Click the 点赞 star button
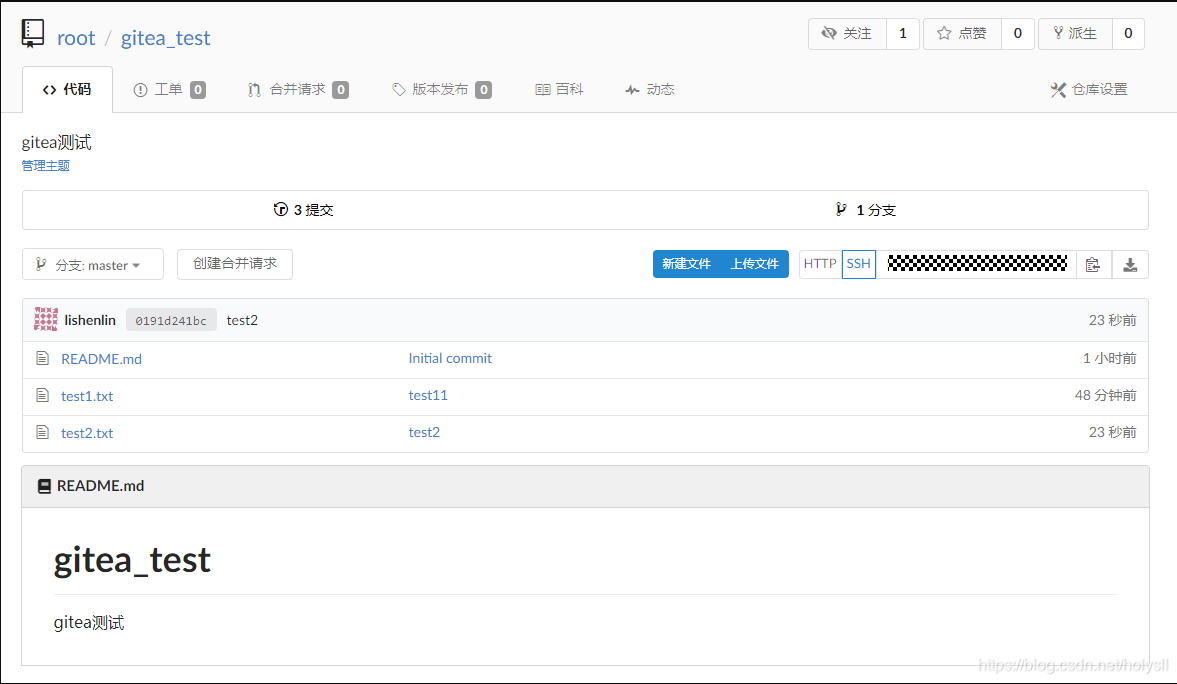 point(962,33)
